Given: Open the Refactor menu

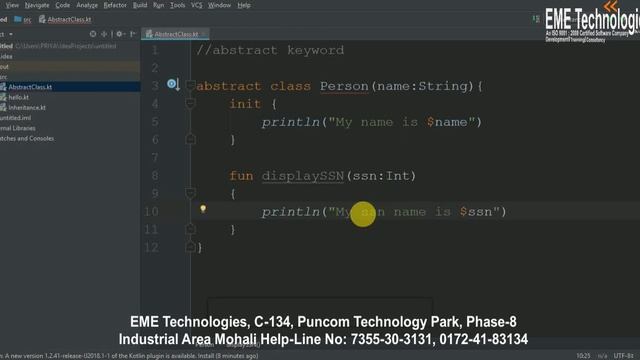Looking at the screenshot, I should (x=115, y=5).
